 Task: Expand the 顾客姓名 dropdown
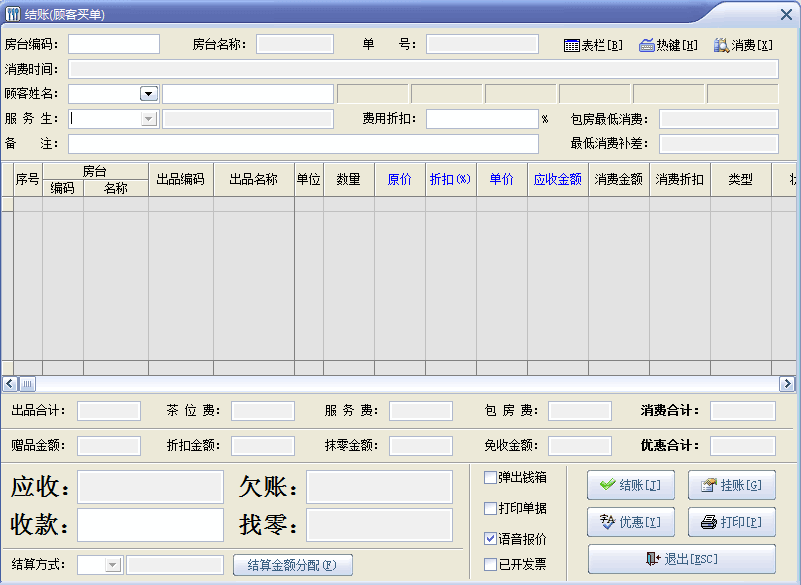coord(148,94)
